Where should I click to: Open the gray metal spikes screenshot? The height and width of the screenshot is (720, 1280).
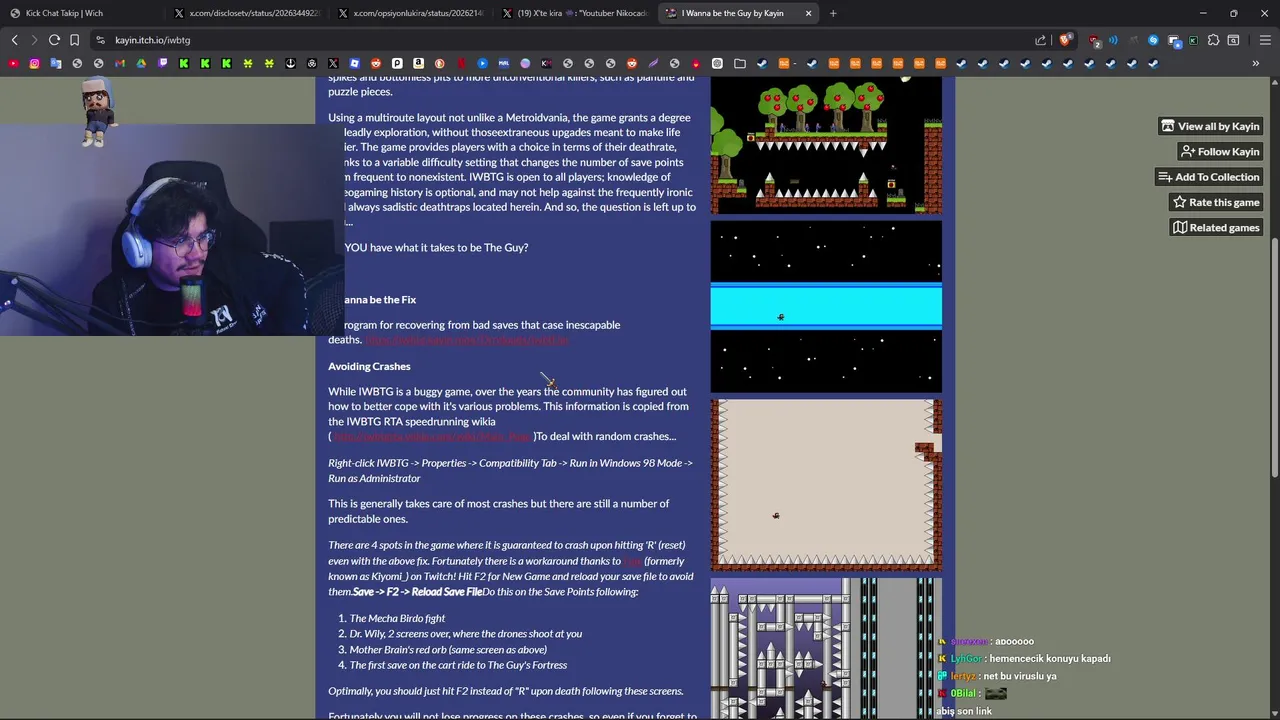[x=826, y=649]
